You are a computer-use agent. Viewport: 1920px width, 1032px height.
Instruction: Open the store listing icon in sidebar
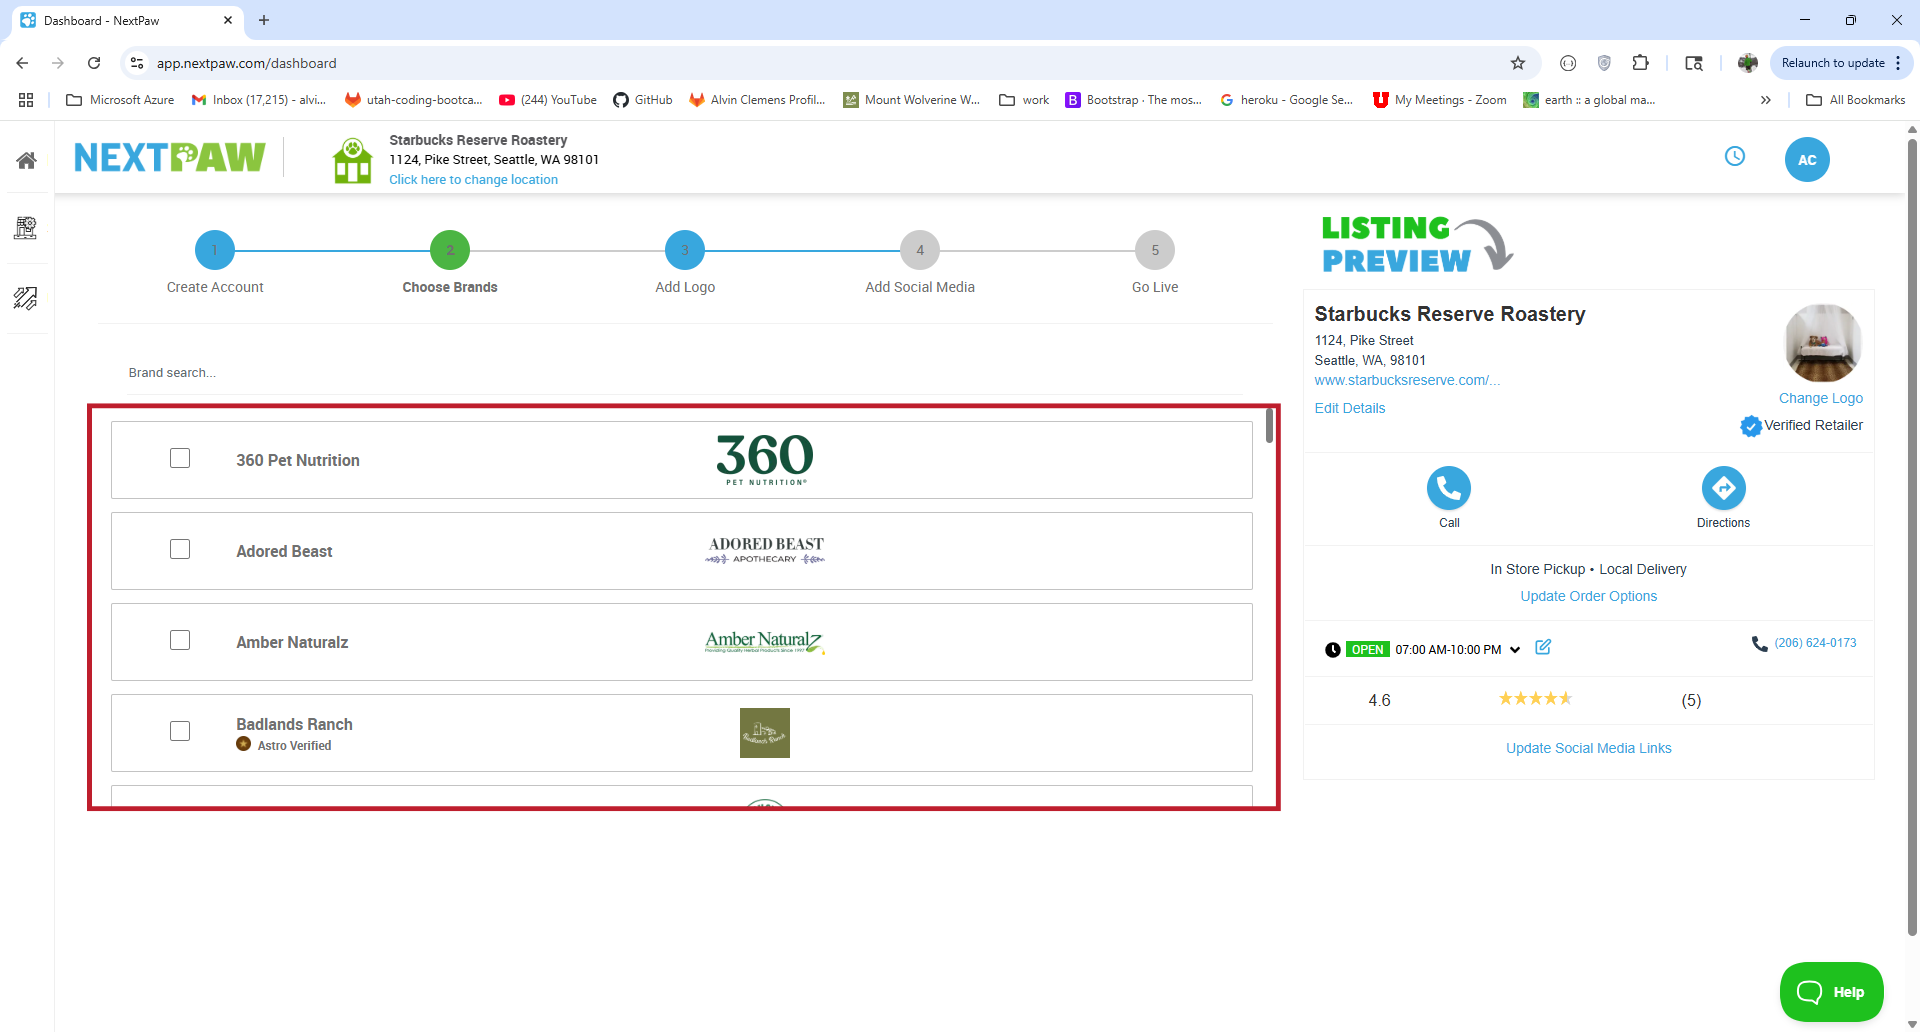(x=26, y=228)
